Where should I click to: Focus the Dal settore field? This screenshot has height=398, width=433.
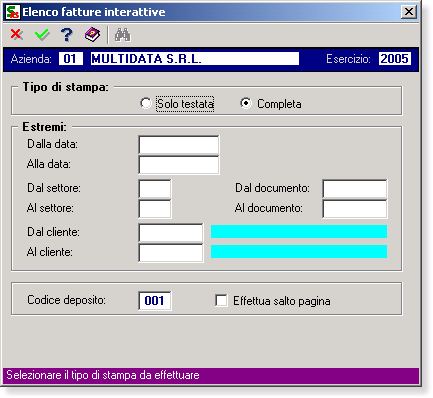[x=155, y=189]
